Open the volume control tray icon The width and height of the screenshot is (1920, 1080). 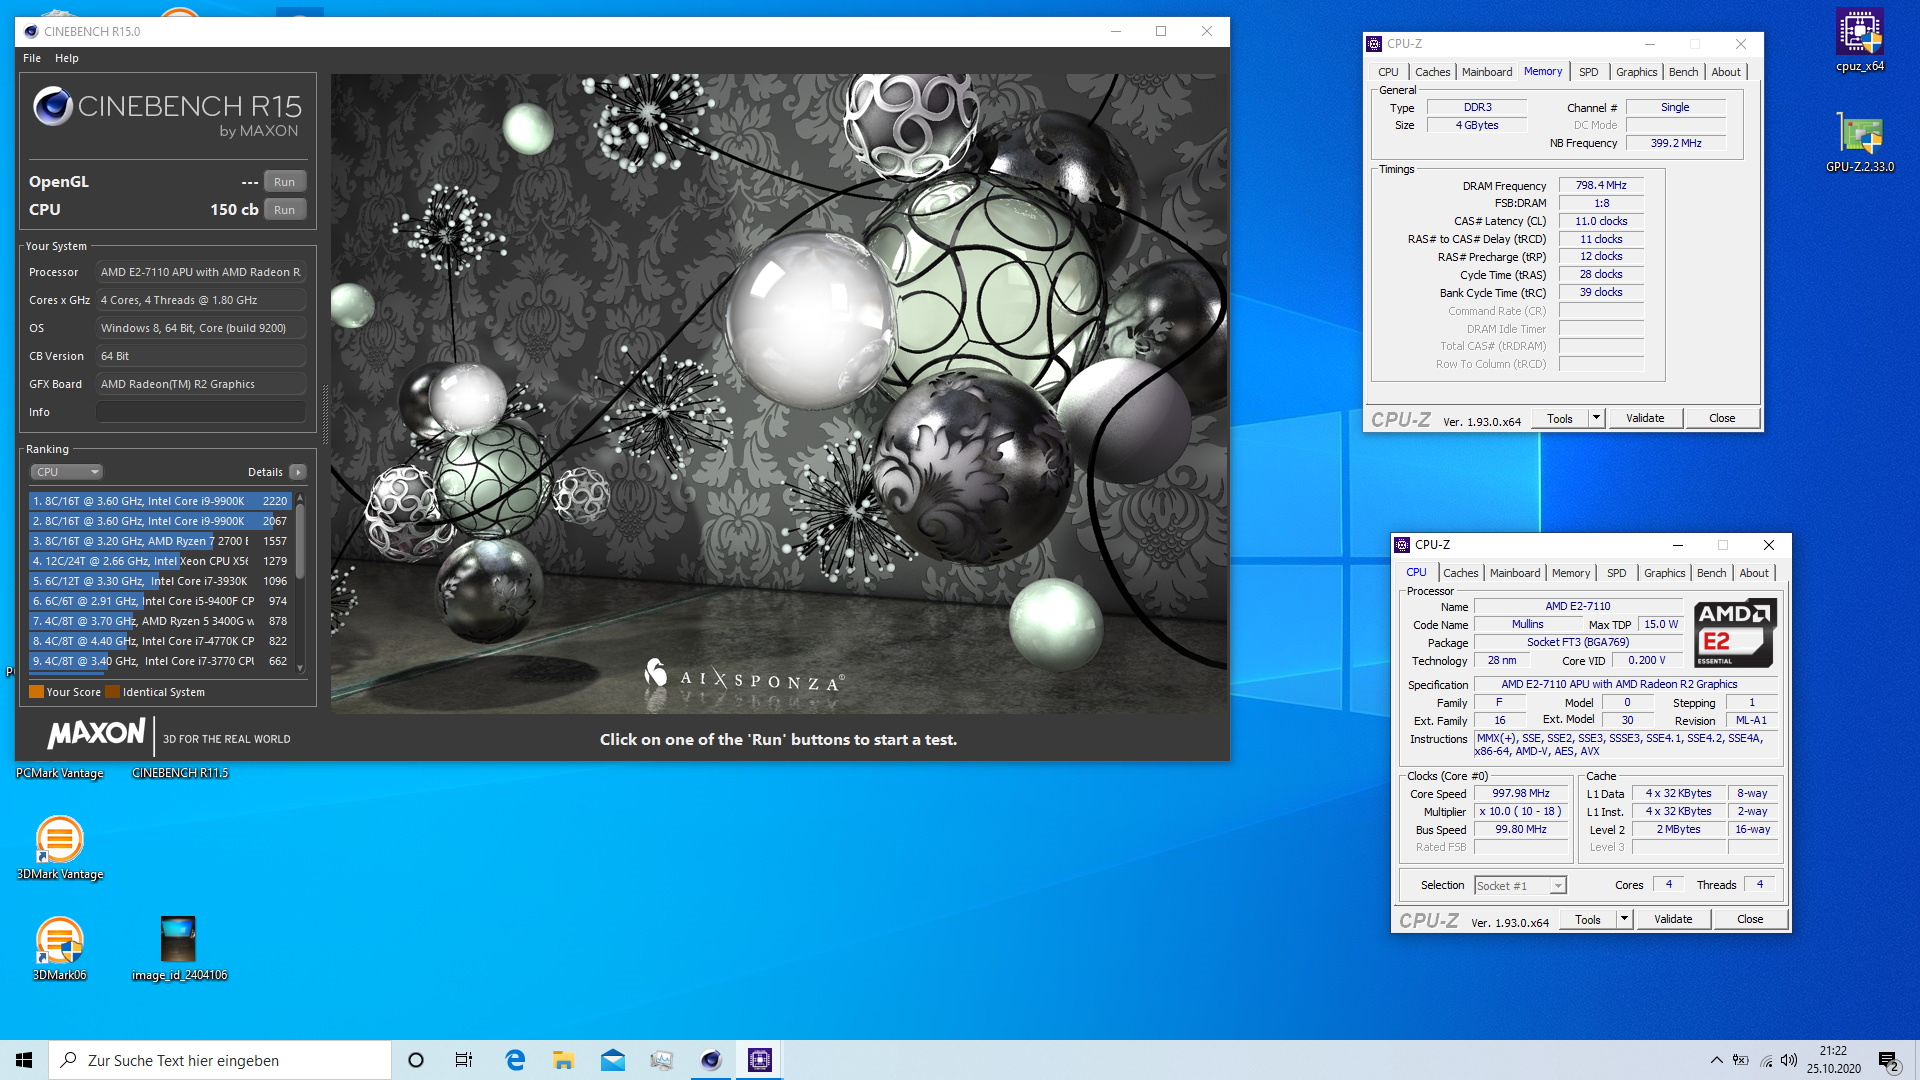(x=1789, y=1060)
